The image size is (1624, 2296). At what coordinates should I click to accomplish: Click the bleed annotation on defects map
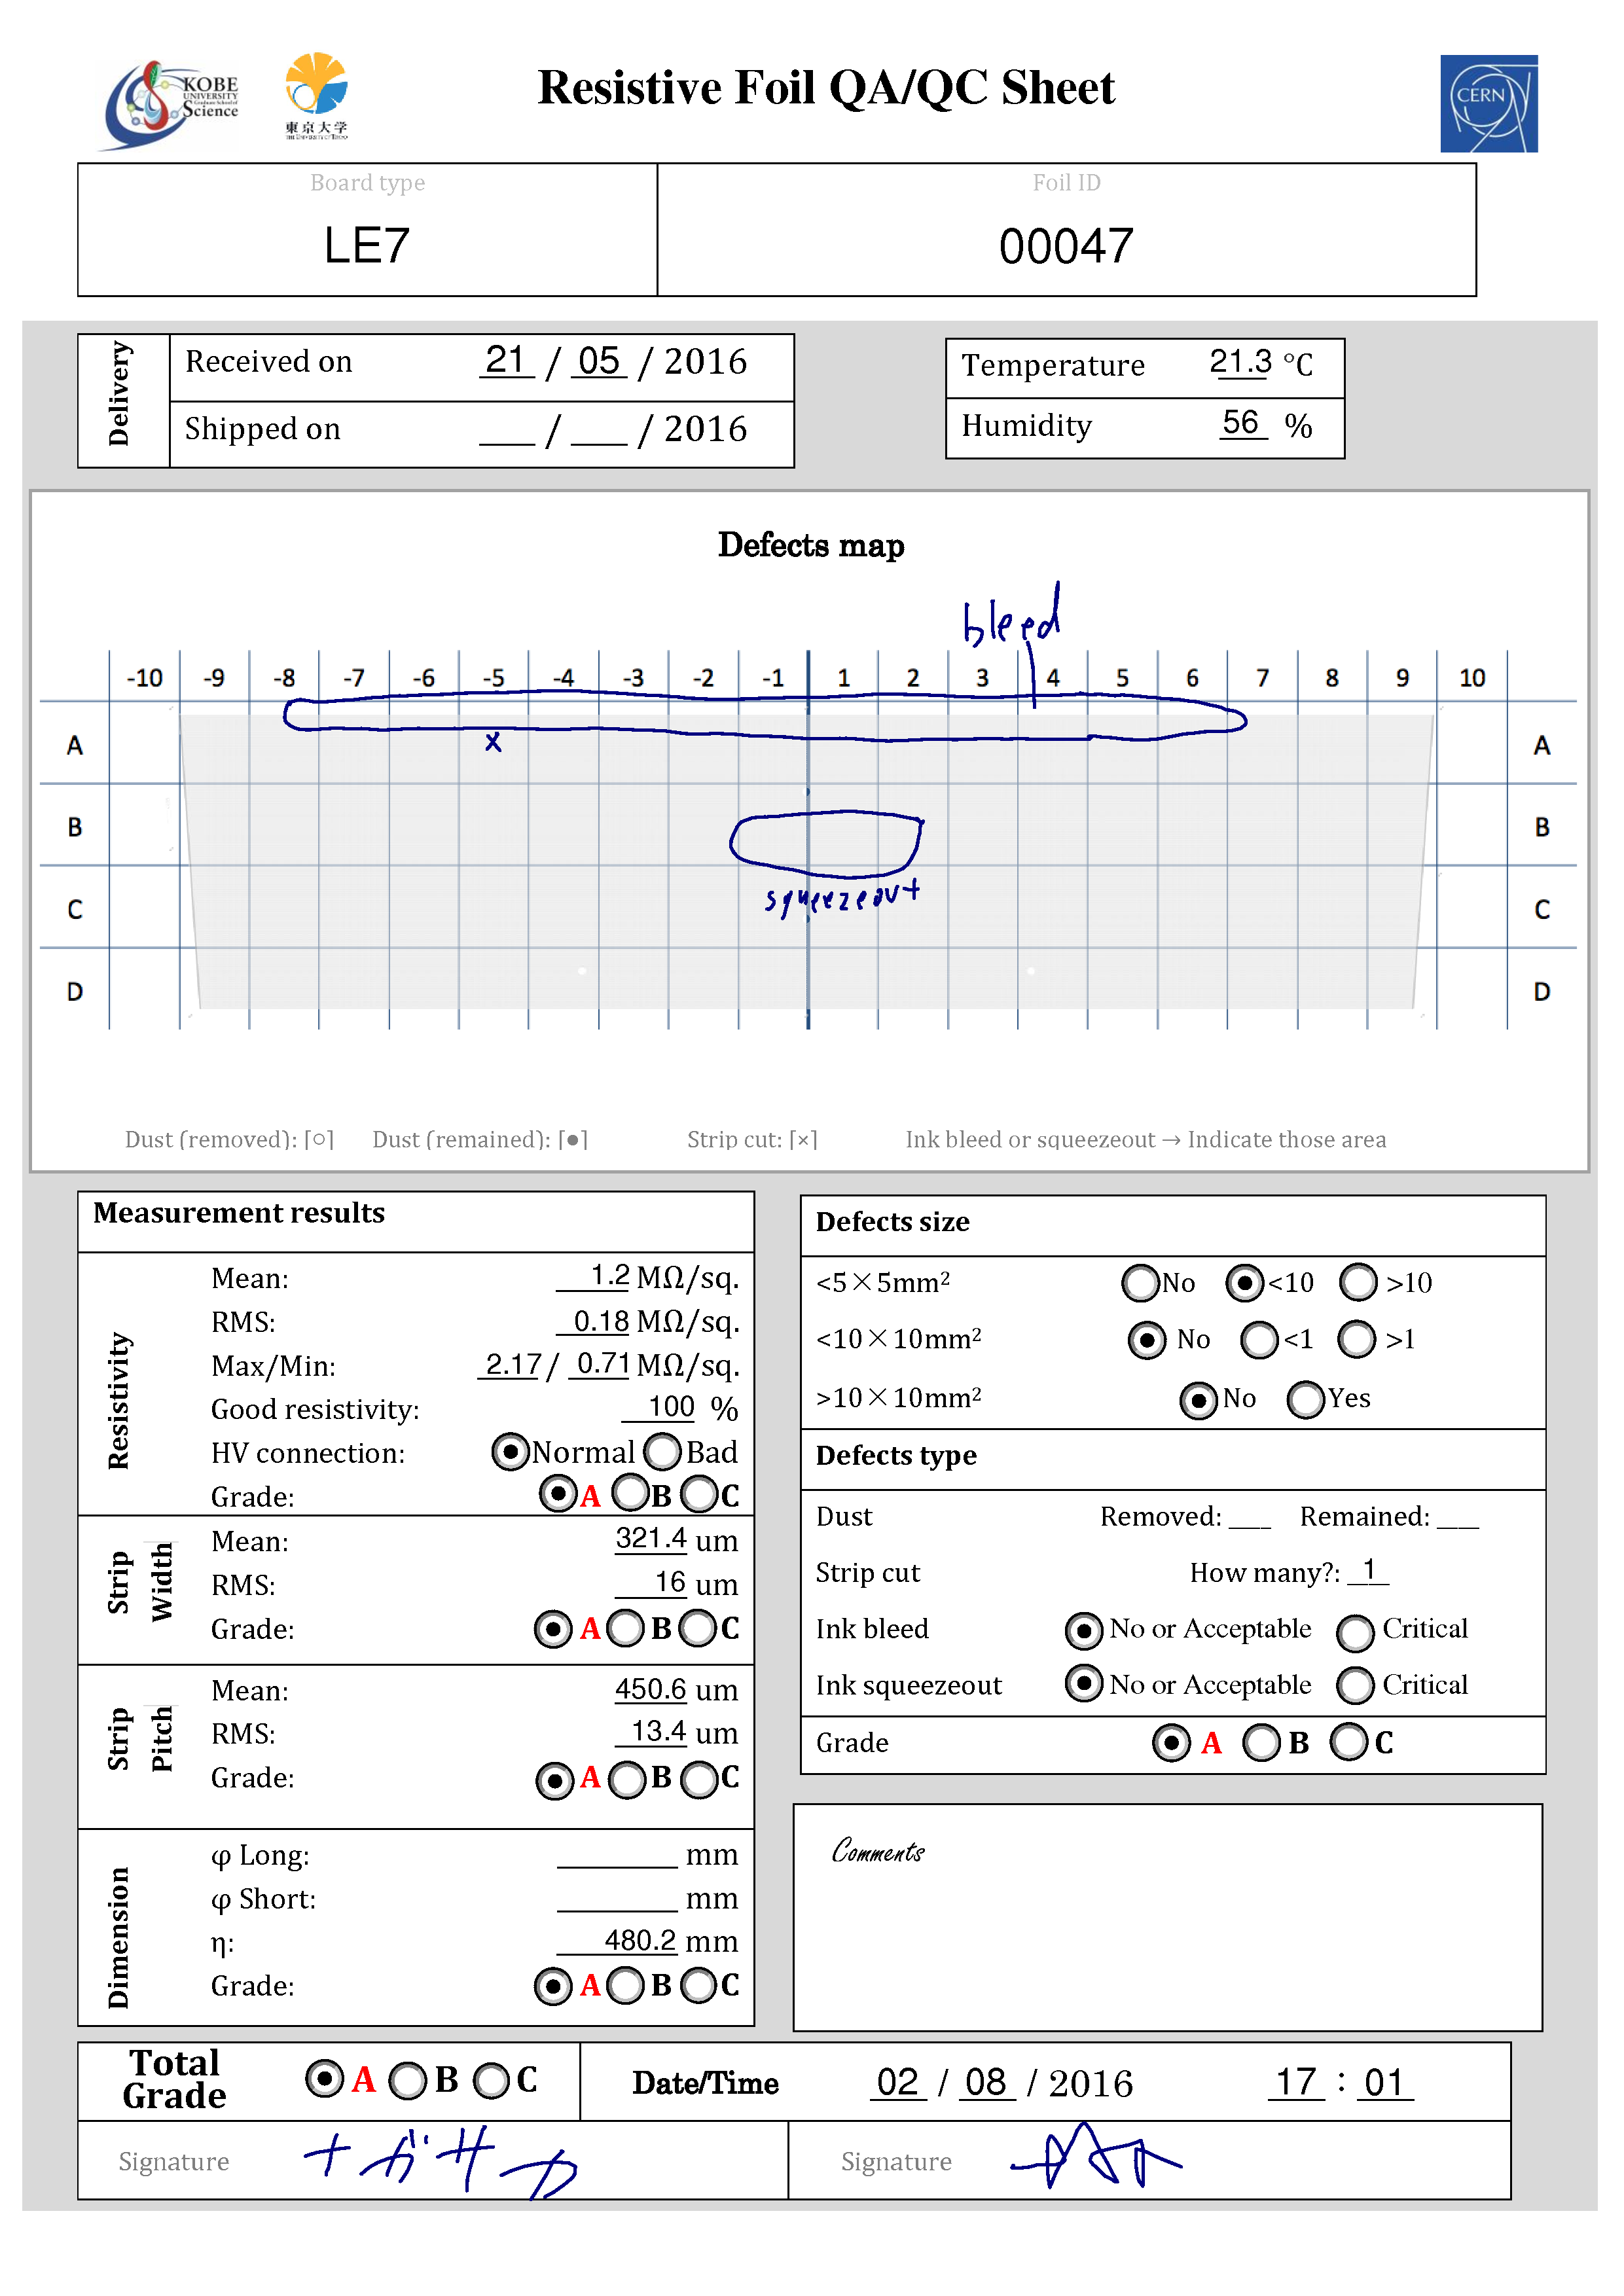click(x=1011, y=615)
